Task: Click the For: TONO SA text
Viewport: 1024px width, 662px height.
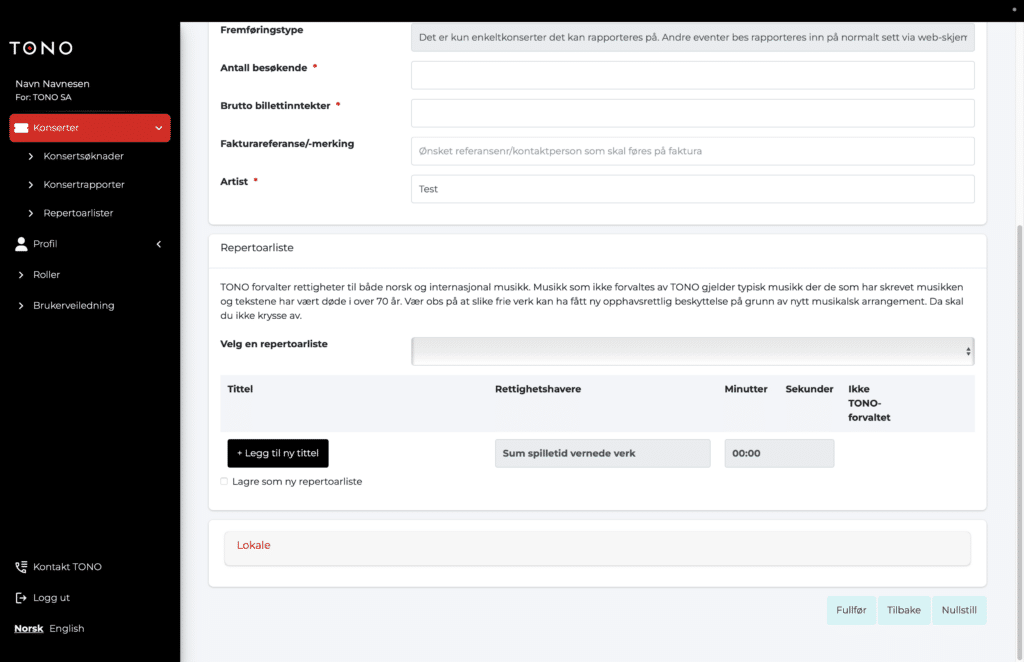Action: [x=43, y=97]
